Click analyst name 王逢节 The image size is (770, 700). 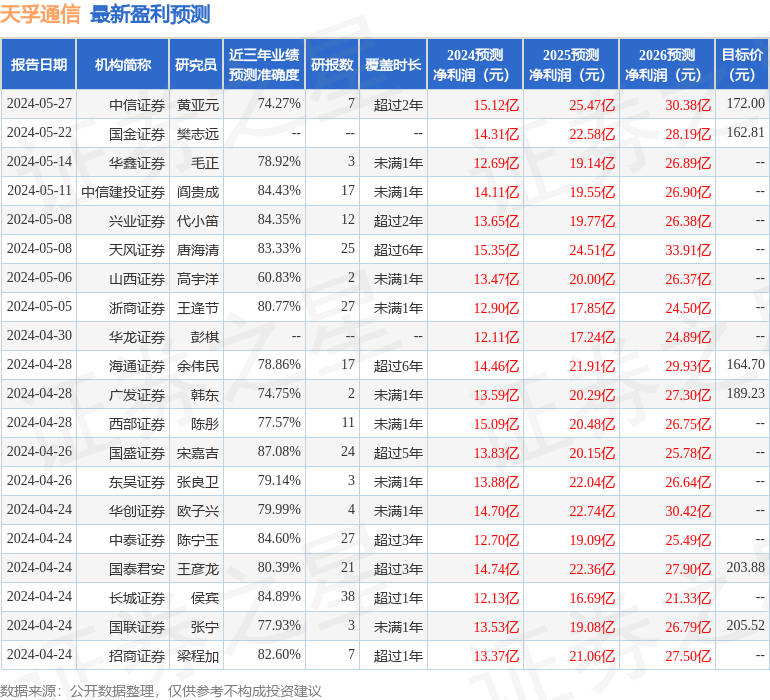click(x=198, y=308)
